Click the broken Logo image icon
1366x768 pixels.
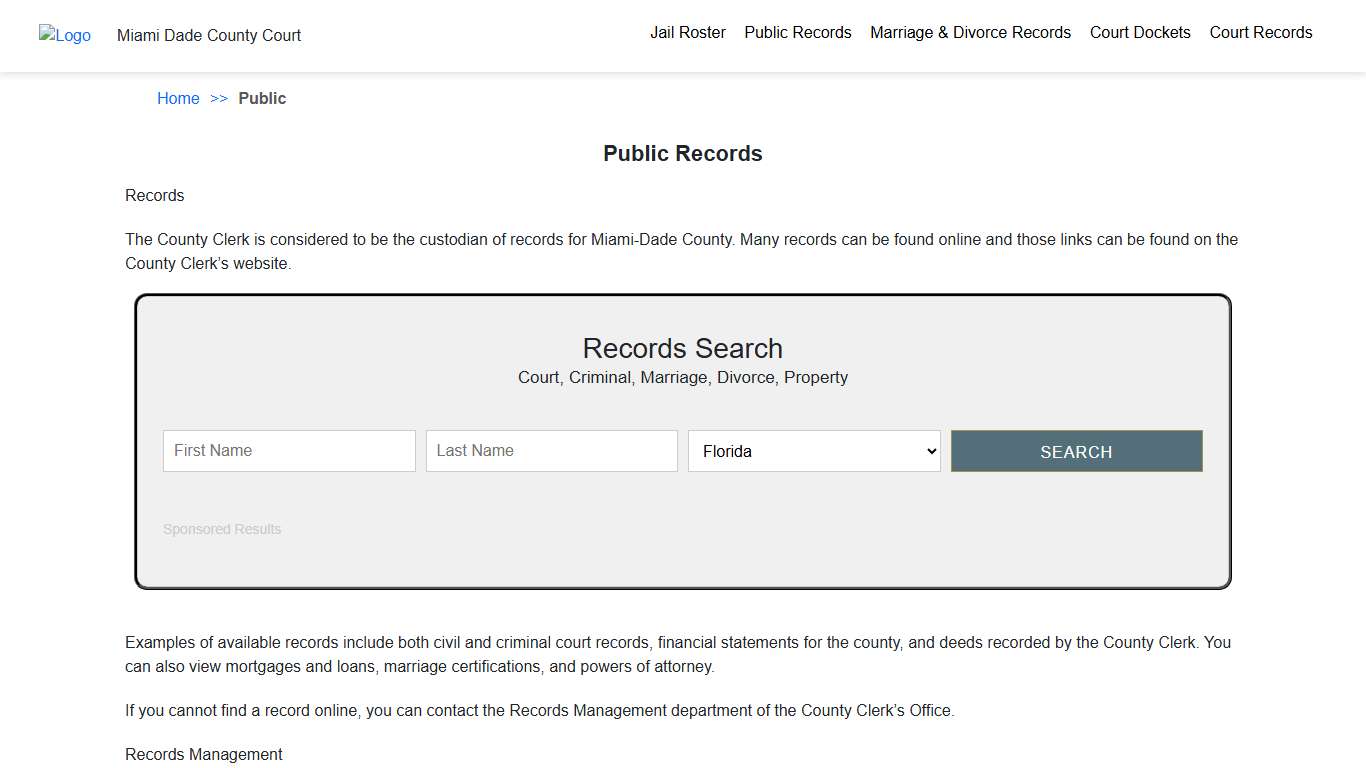coord(64,36)
